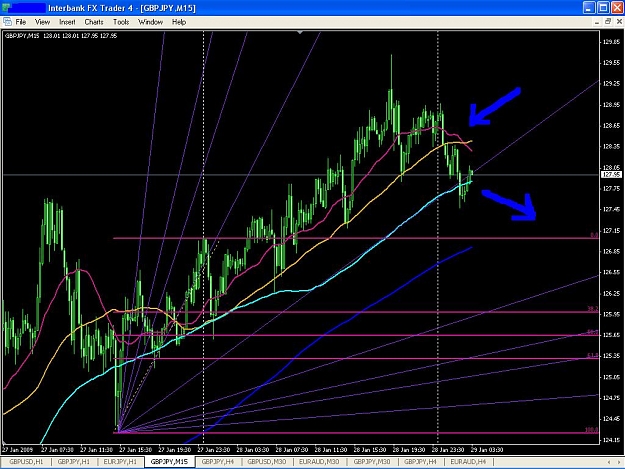The image size is (625, 469).
Task: Restore down the inner chart window
Action: 608,22
